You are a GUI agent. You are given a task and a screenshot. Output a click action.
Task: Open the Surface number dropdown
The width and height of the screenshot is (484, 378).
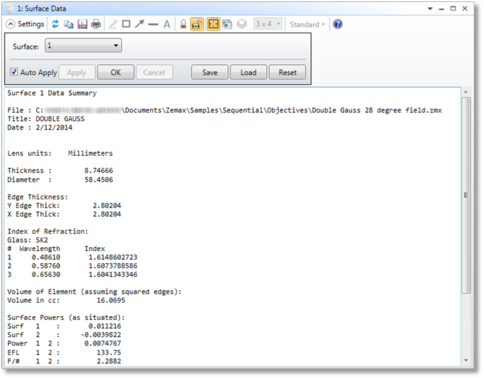(x=83, y=46)
